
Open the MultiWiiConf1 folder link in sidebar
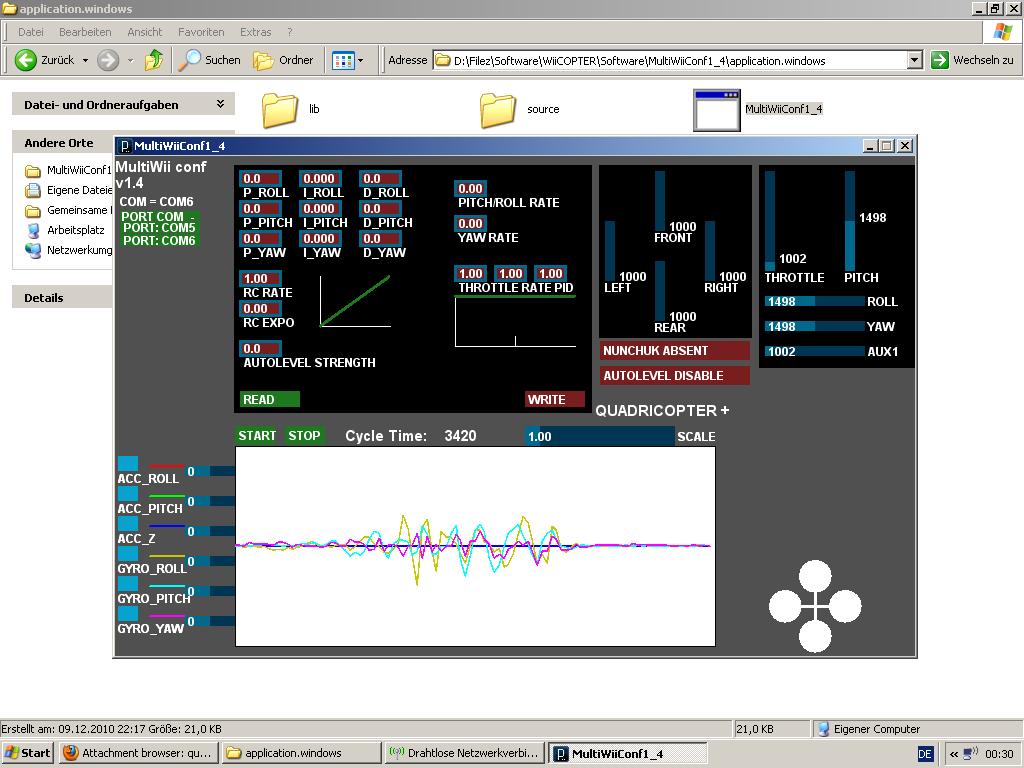click(69, 170)
